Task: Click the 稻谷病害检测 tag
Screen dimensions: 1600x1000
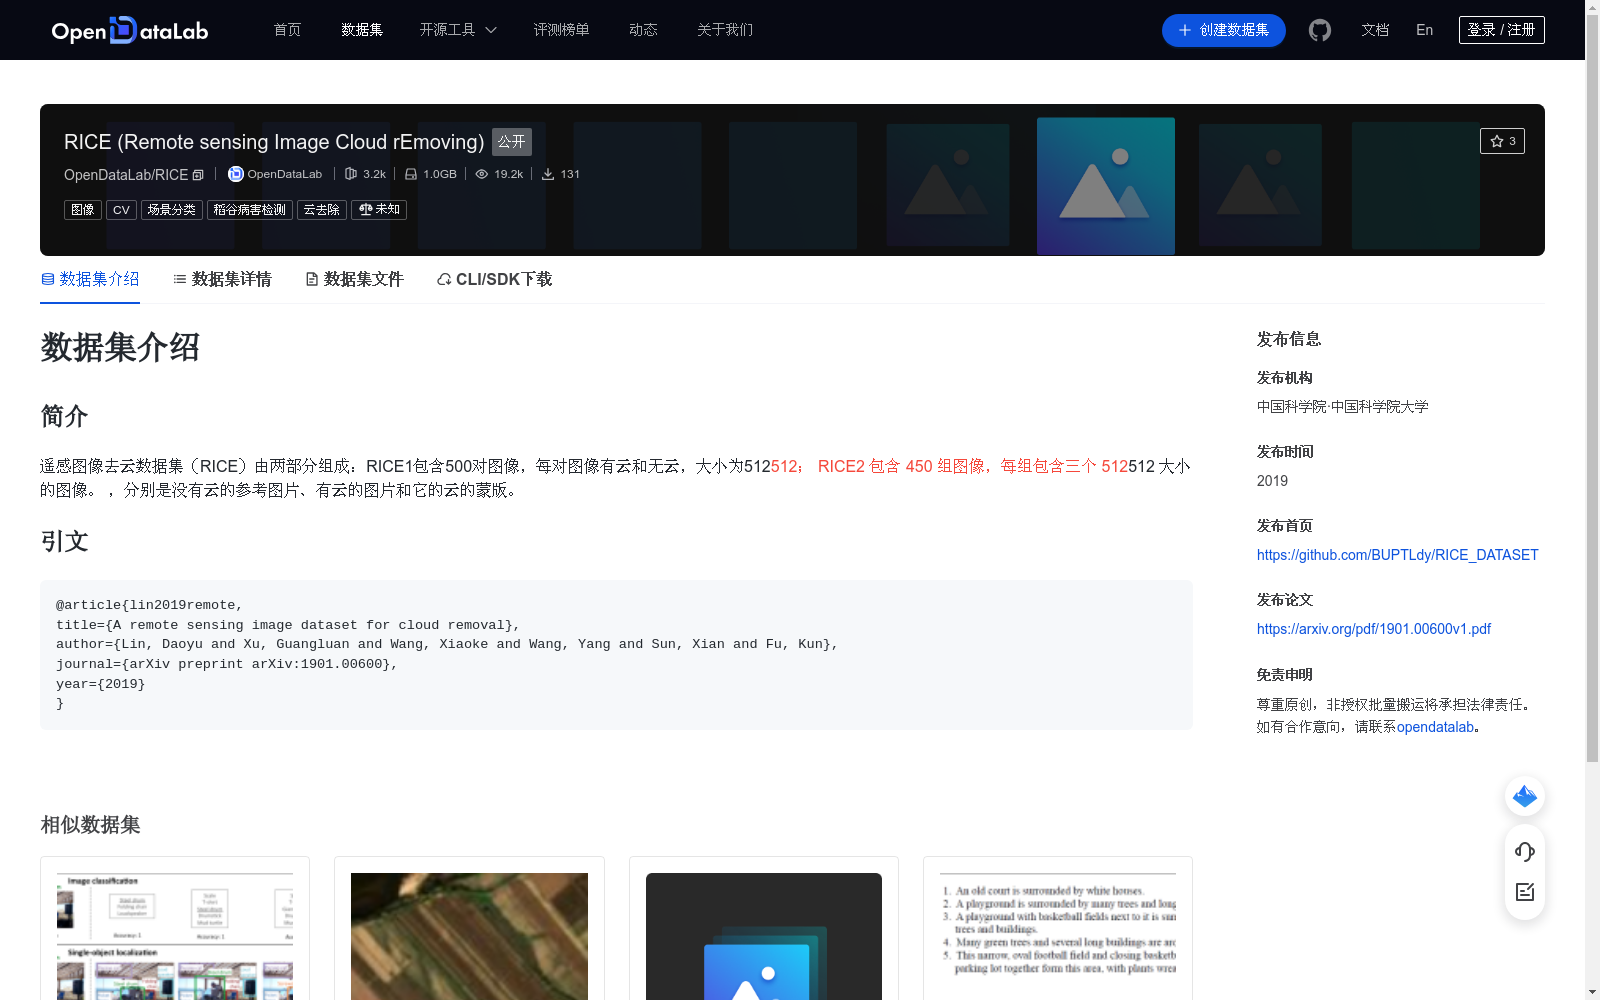Action: (x=250, y=210)
